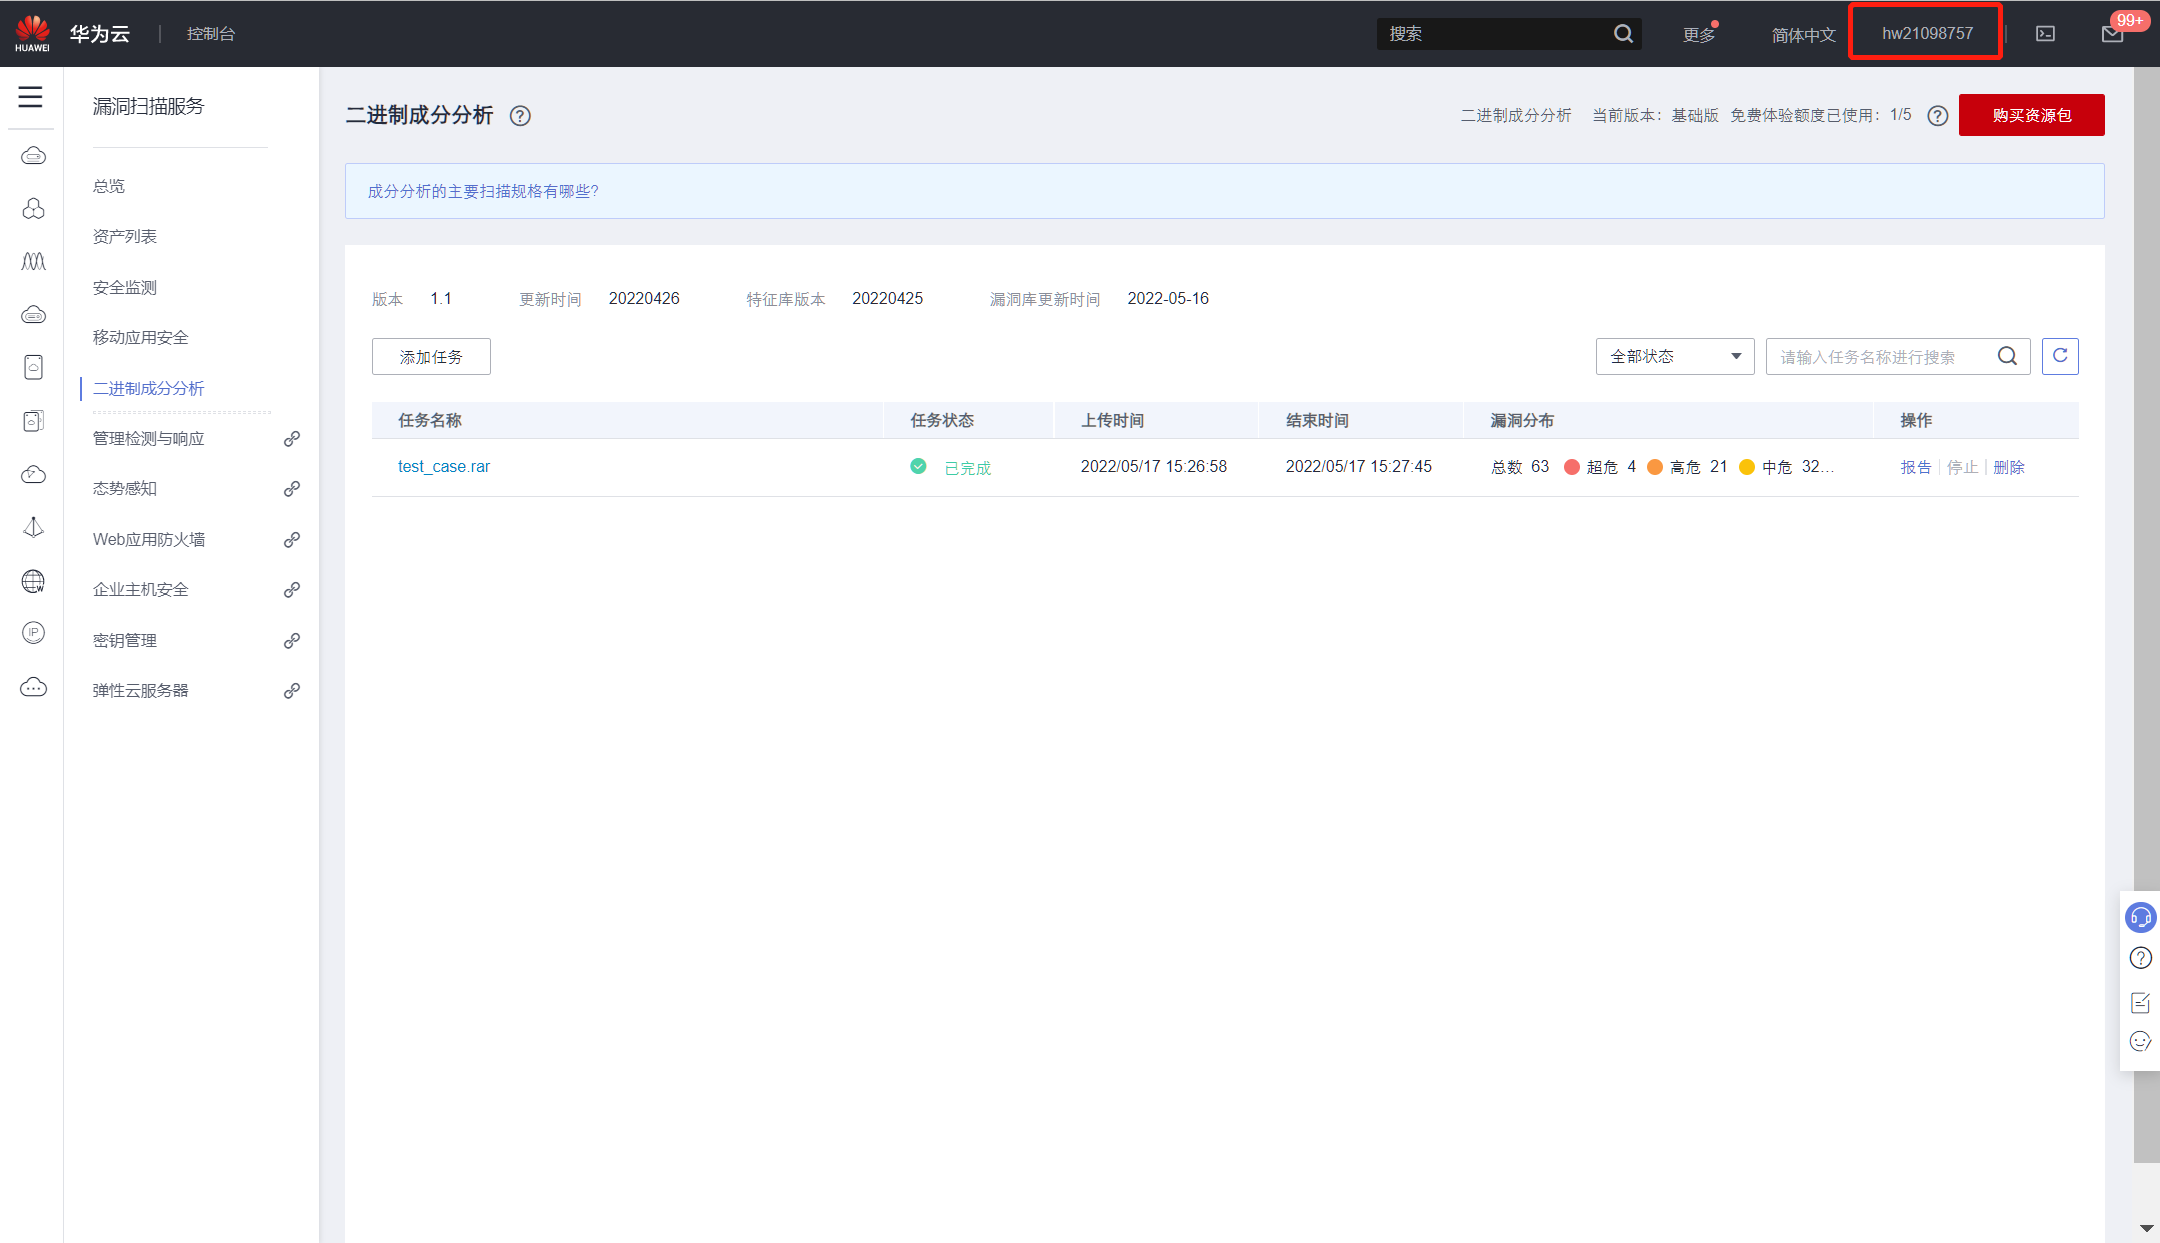Open the test_case.rar task link
Image resolution: width=2160 pixels, height=1243 pixels.
[444, 467]
